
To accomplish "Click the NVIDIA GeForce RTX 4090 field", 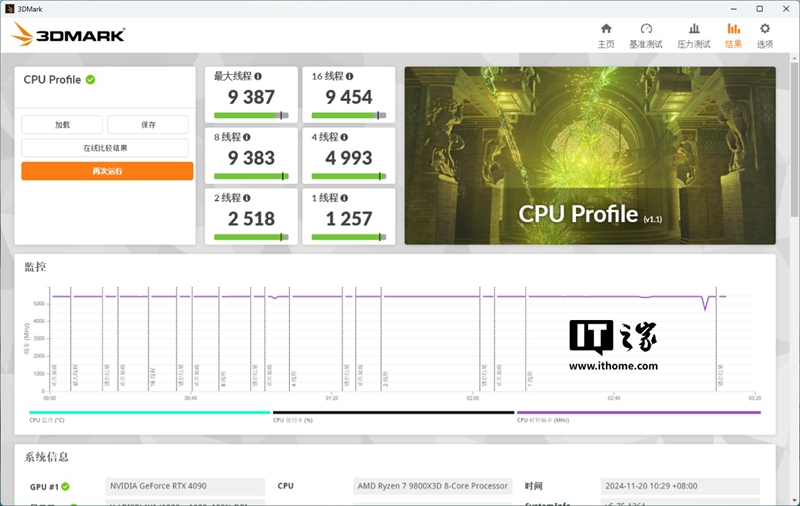I will click(x=185, y=486).
